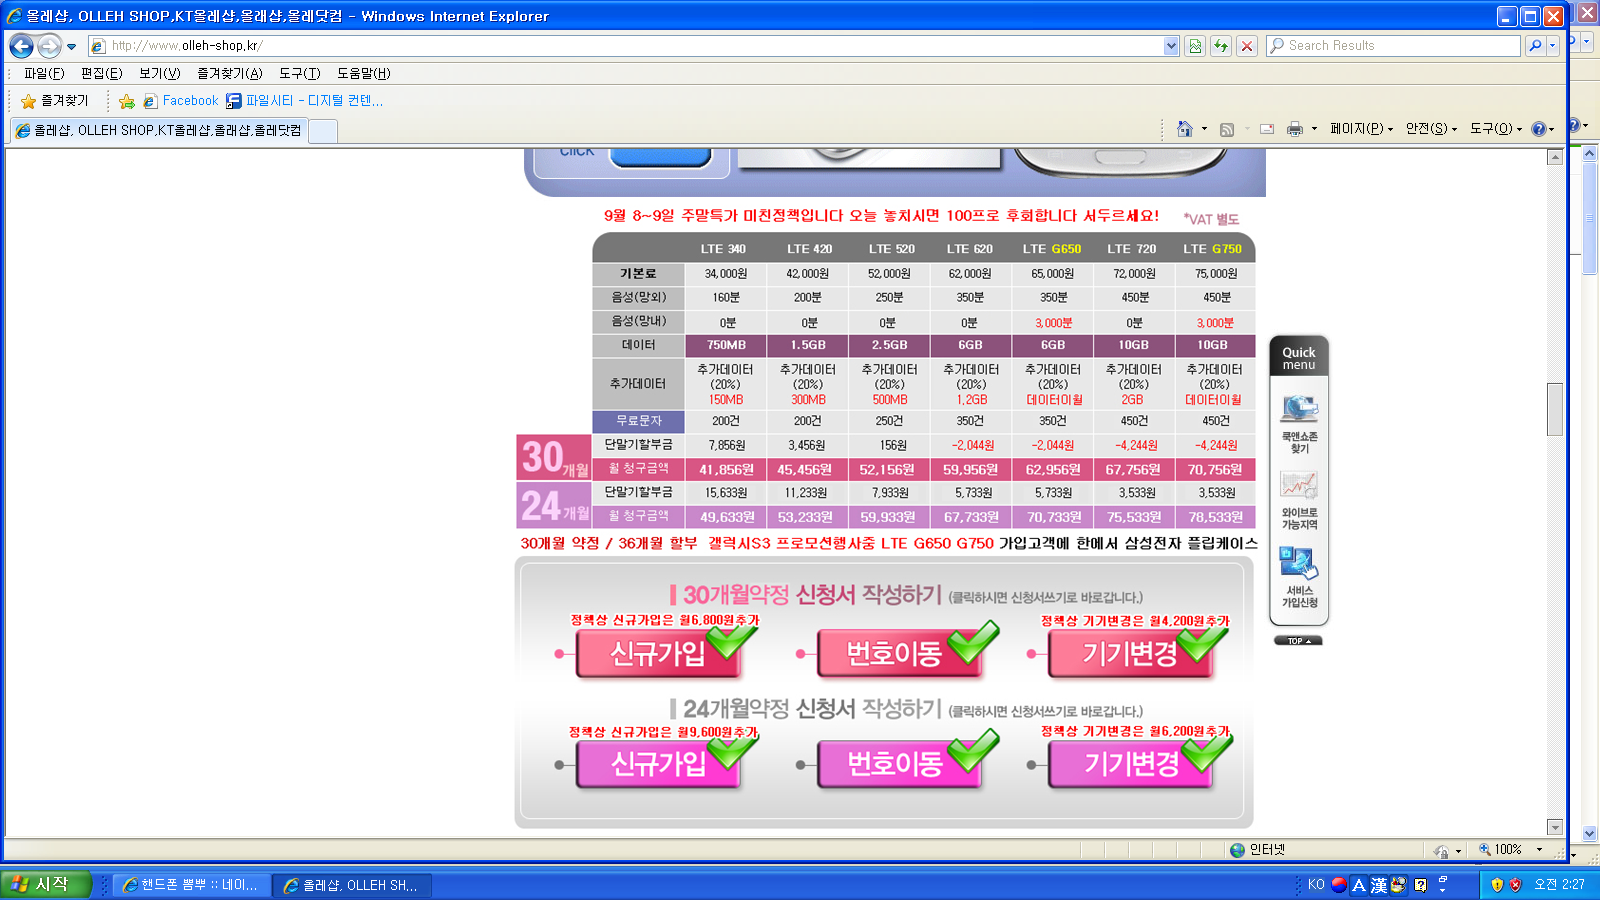Click the Refresh page icon
This screenshot has width=1600, height=900.
pos(1221,46)
